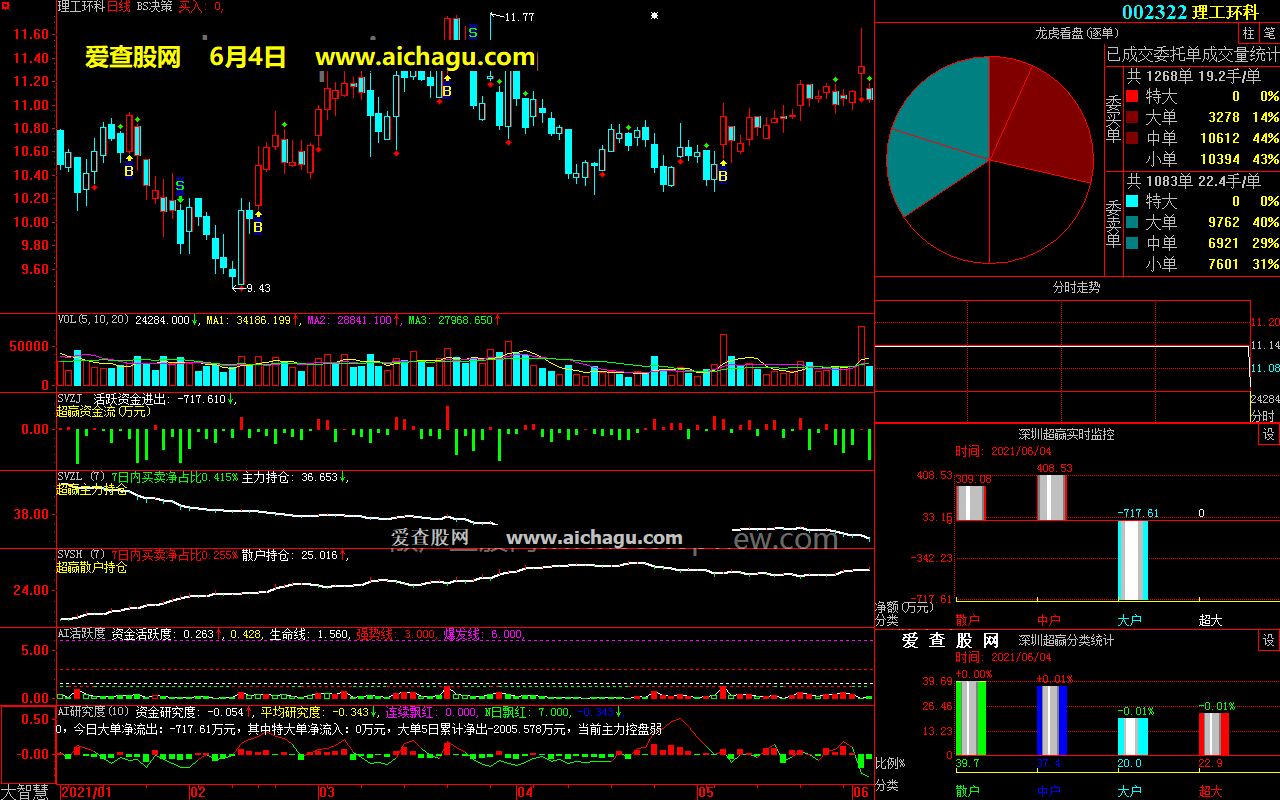
Task: Click the BS决策 indicator label
Action: (x=154, y=6)
